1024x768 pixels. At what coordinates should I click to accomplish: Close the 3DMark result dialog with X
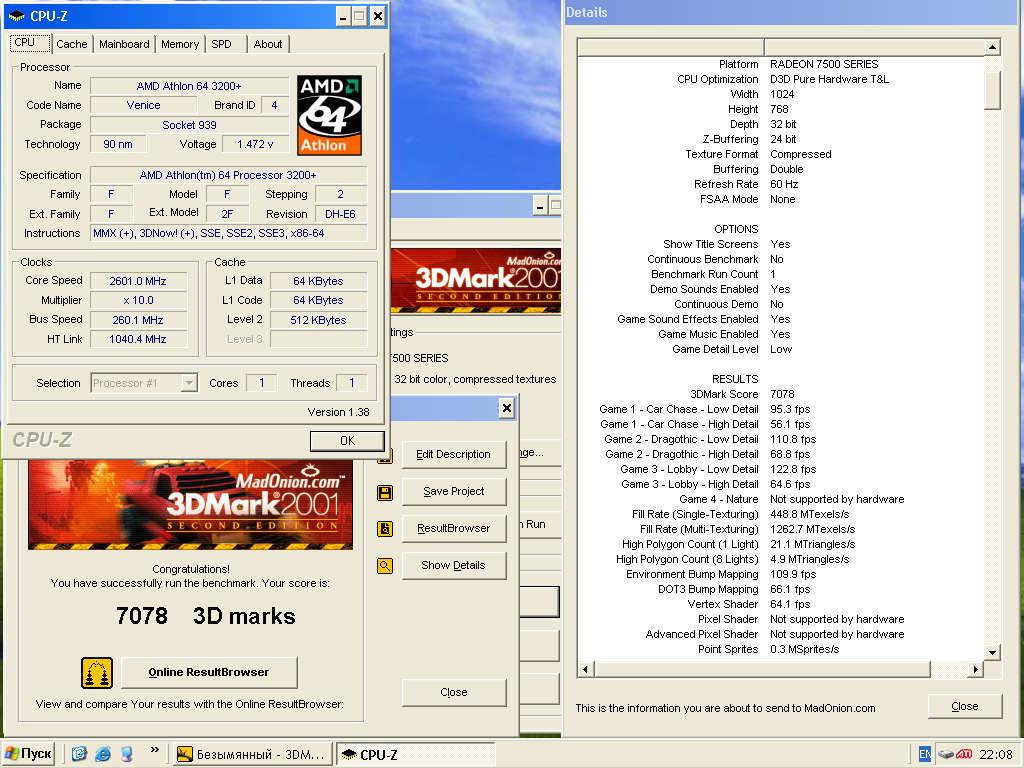506,409
